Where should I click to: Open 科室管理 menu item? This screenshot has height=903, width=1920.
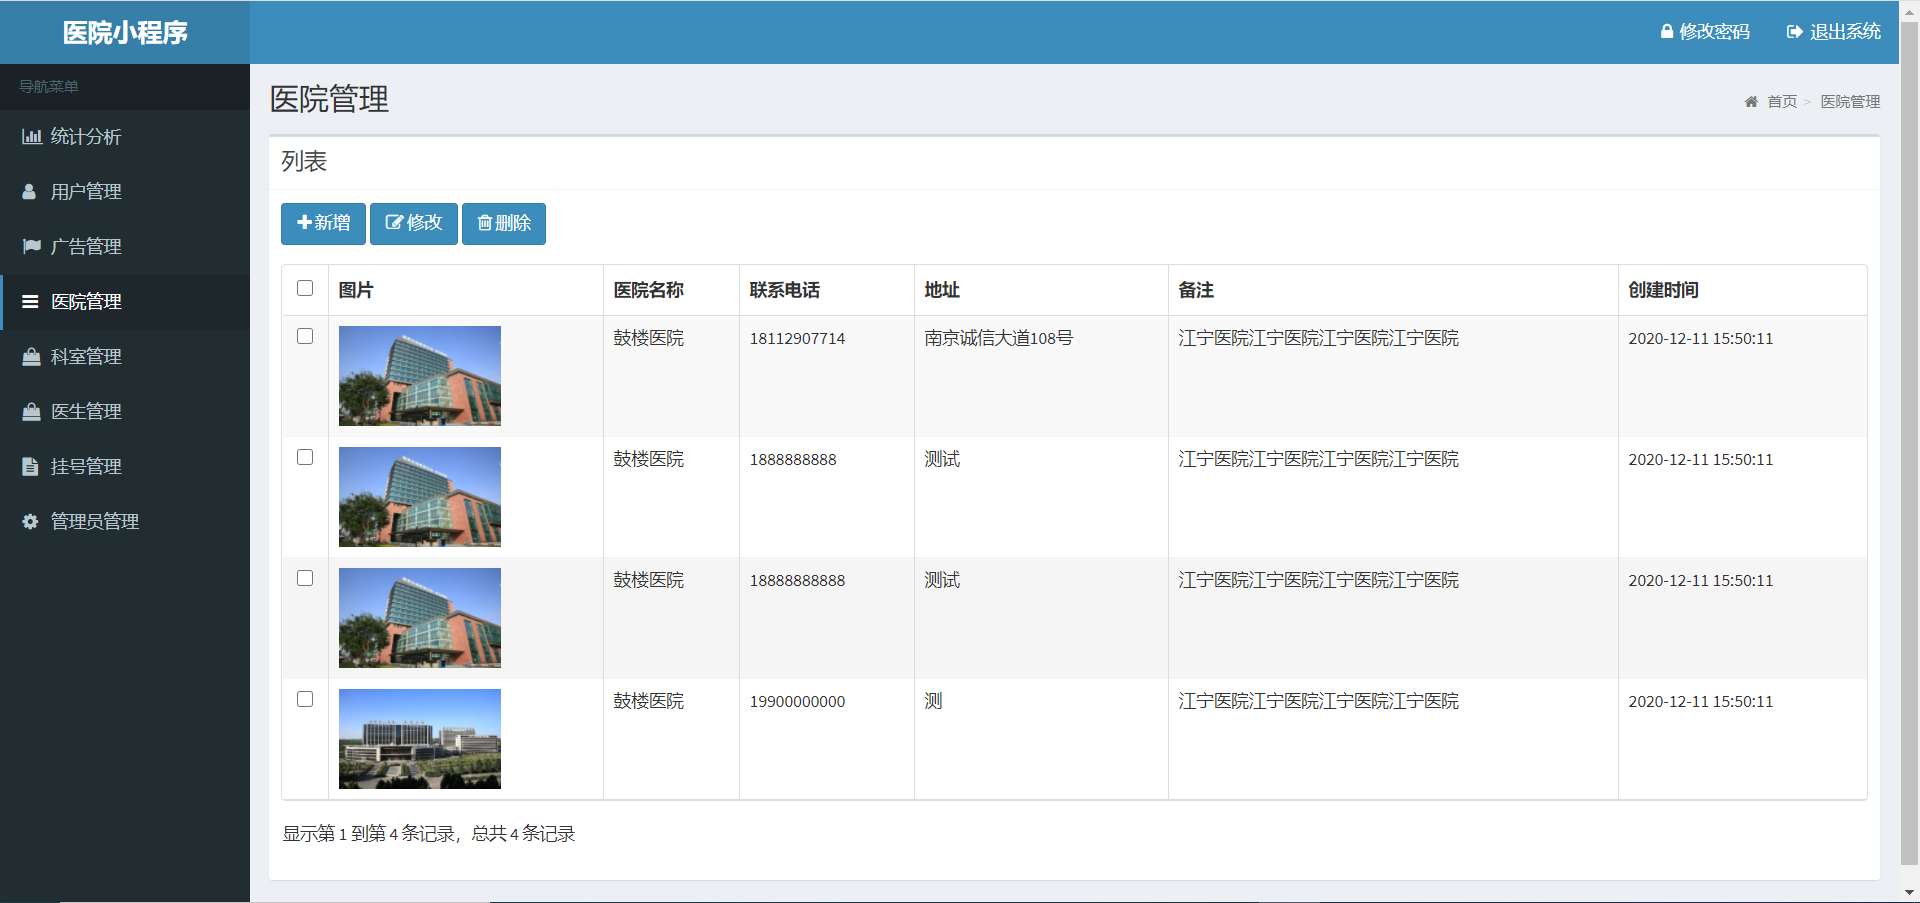pyautogui.click(x=125, y=357)
